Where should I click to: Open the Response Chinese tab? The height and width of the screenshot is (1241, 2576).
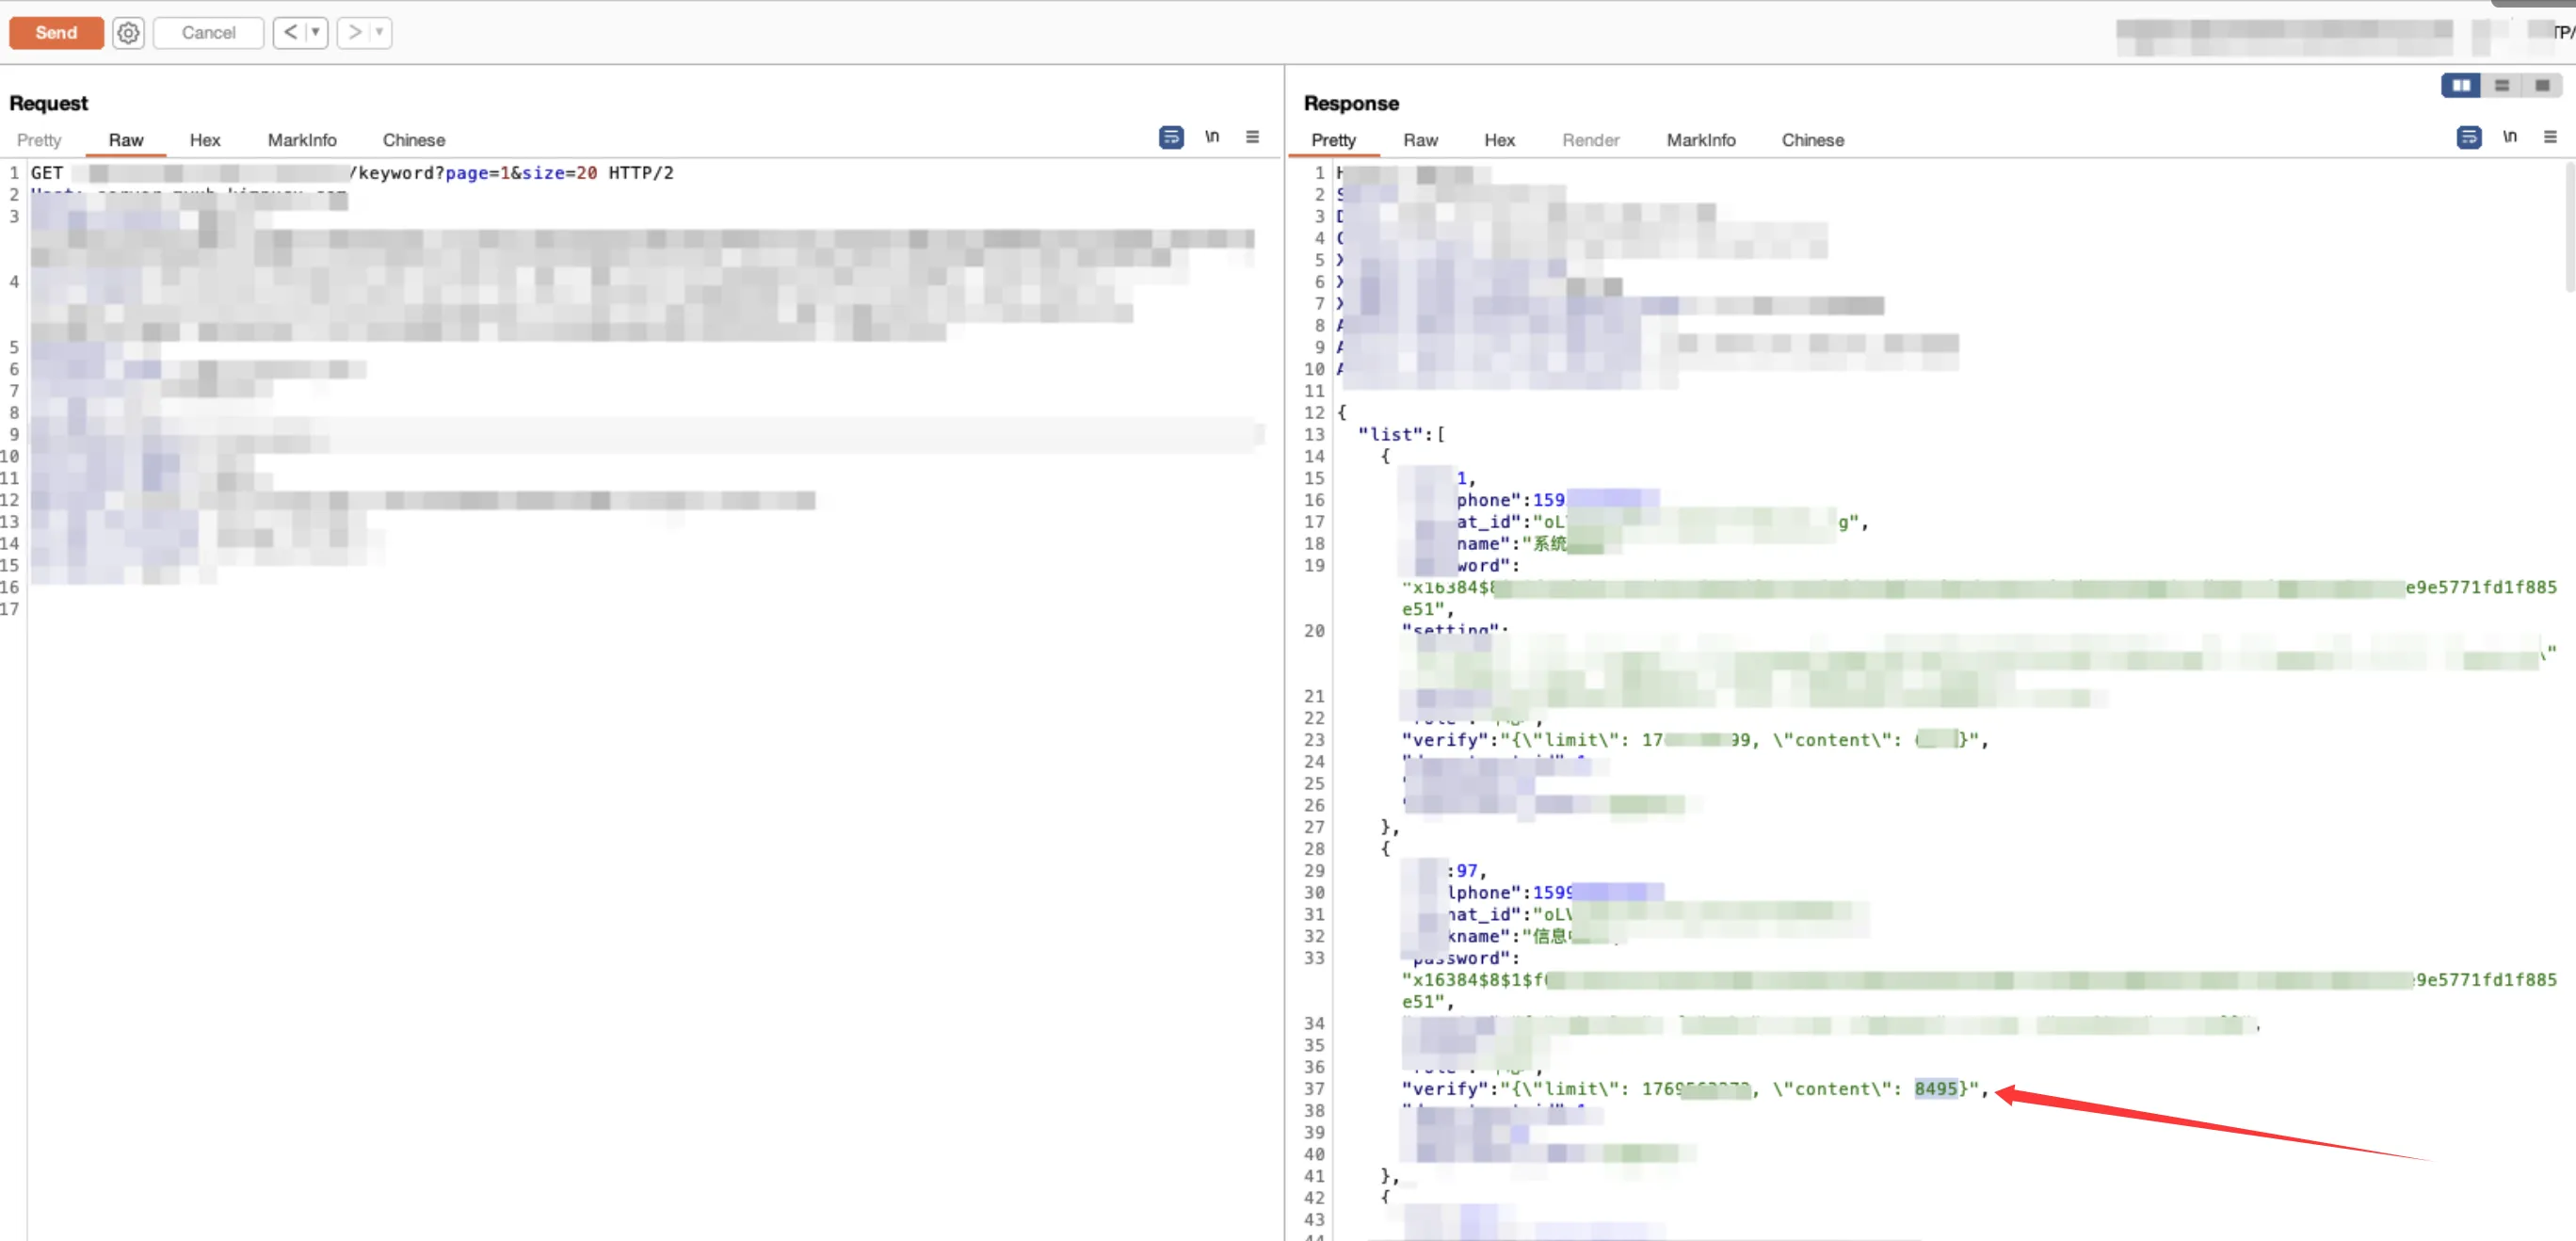[x=1812, y=140]
